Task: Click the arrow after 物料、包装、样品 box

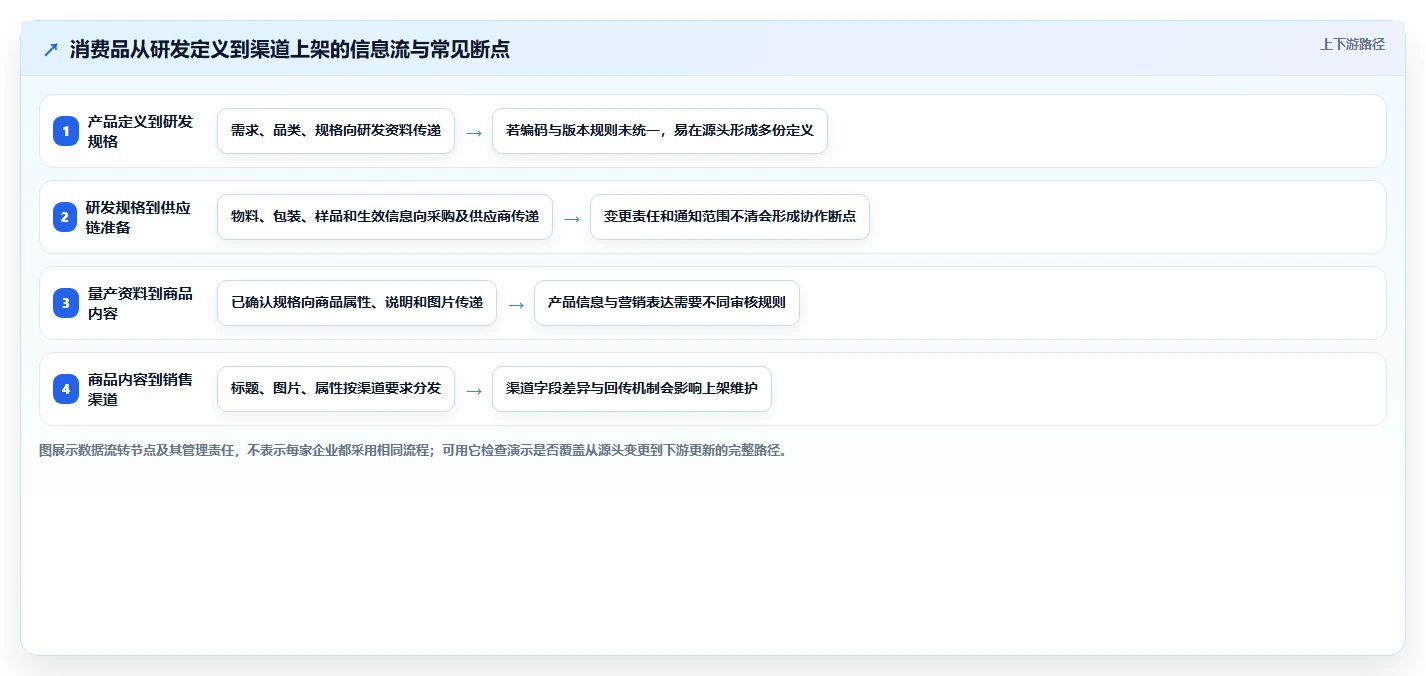Action: [572, 218]
